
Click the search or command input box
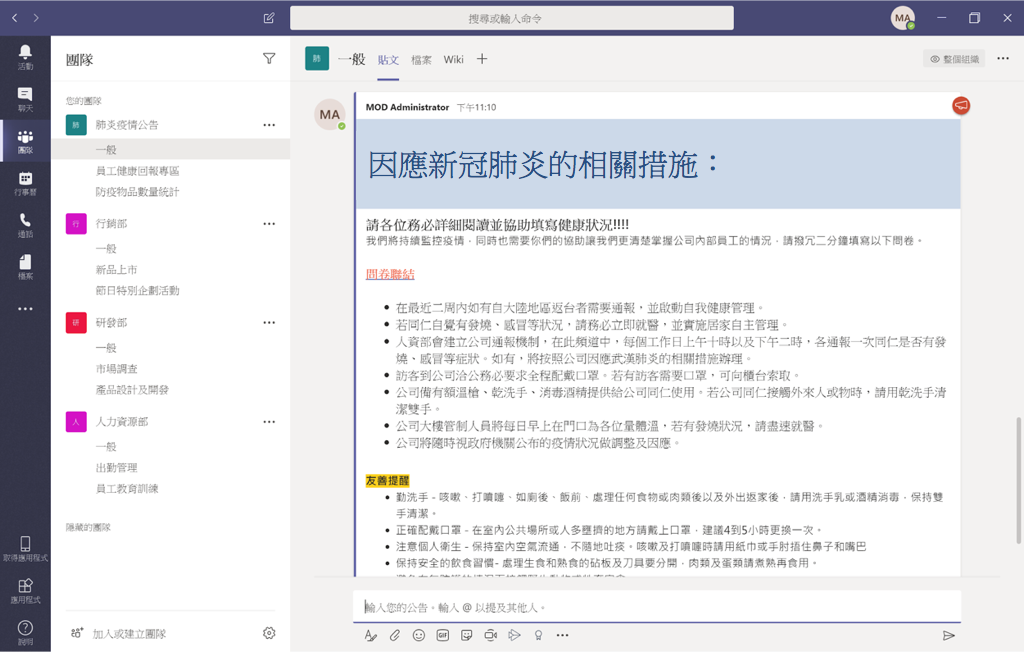[511, 18]
